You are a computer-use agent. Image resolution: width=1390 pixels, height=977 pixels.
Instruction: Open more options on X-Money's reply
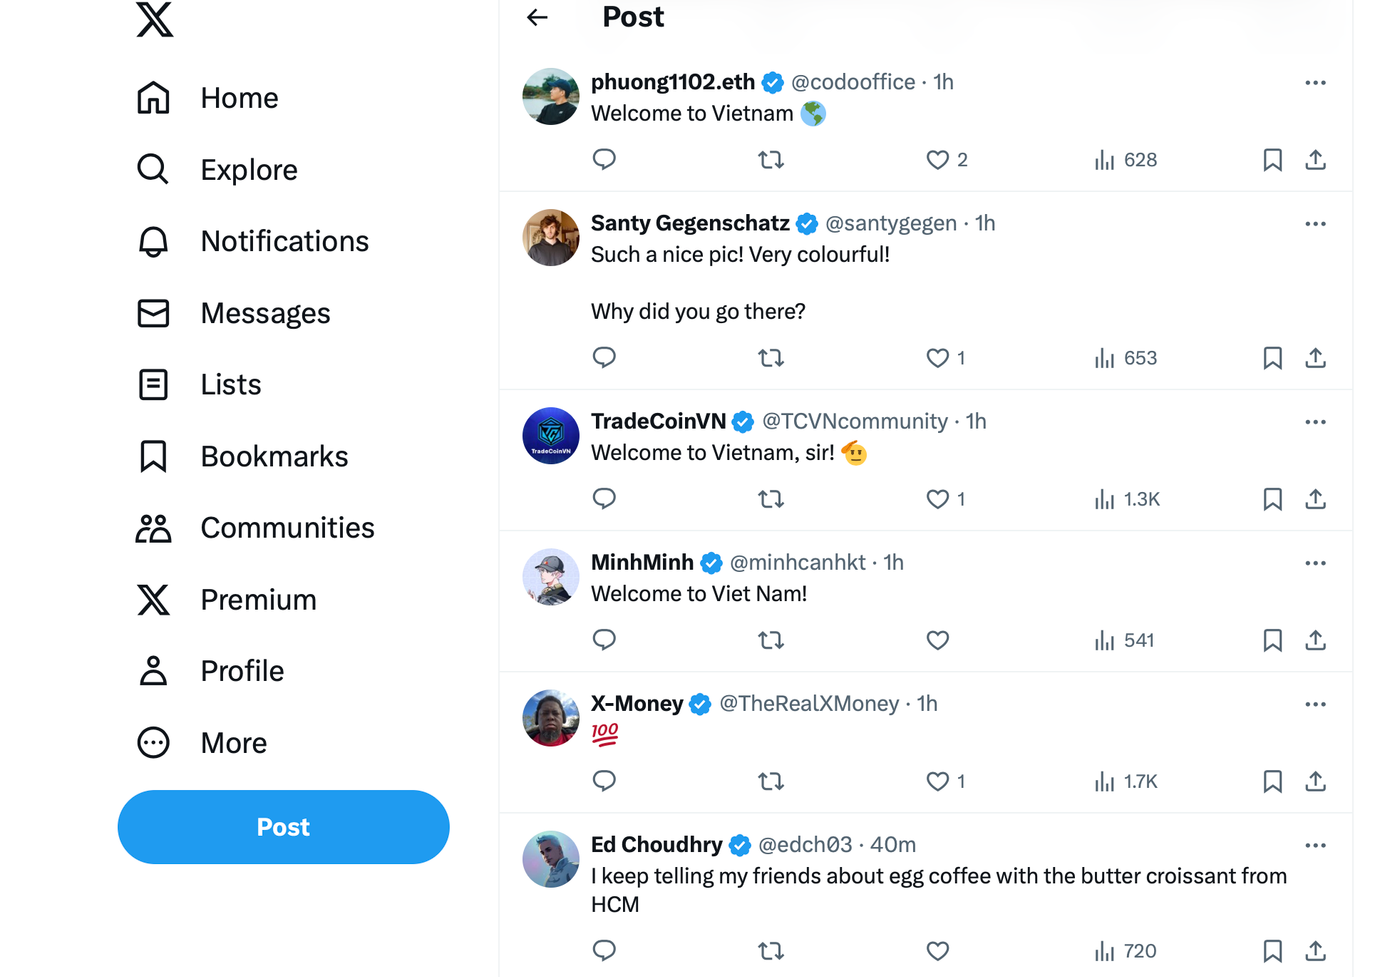pyautogui.click(x=1315, y=705)
